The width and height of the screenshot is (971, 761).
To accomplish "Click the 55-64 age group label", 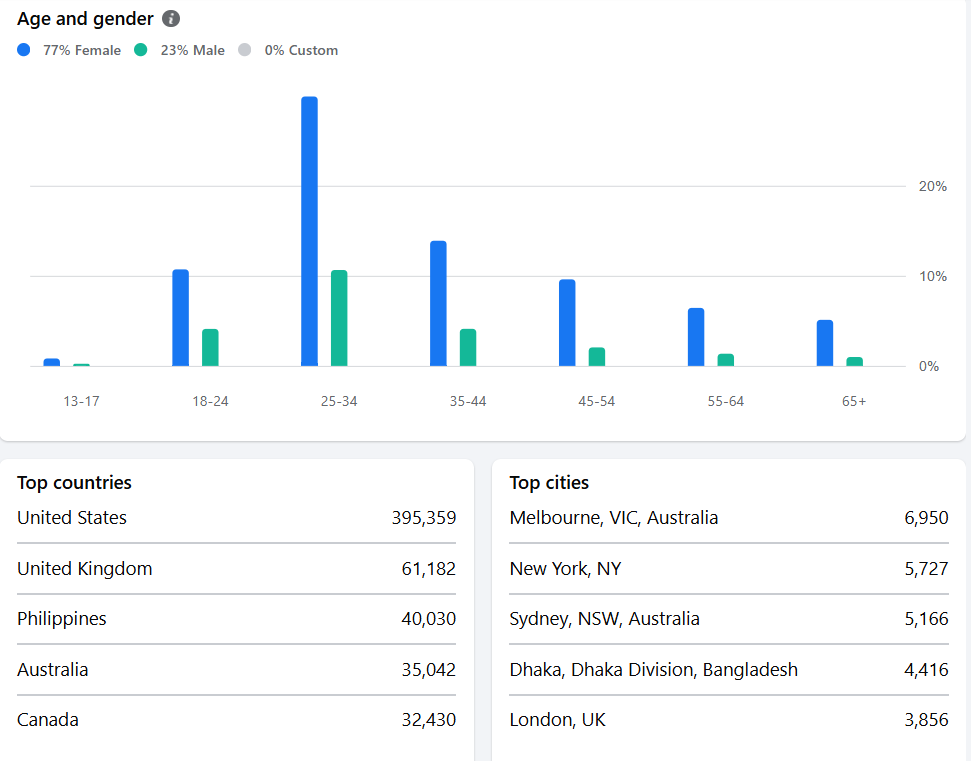I will 726,401.
